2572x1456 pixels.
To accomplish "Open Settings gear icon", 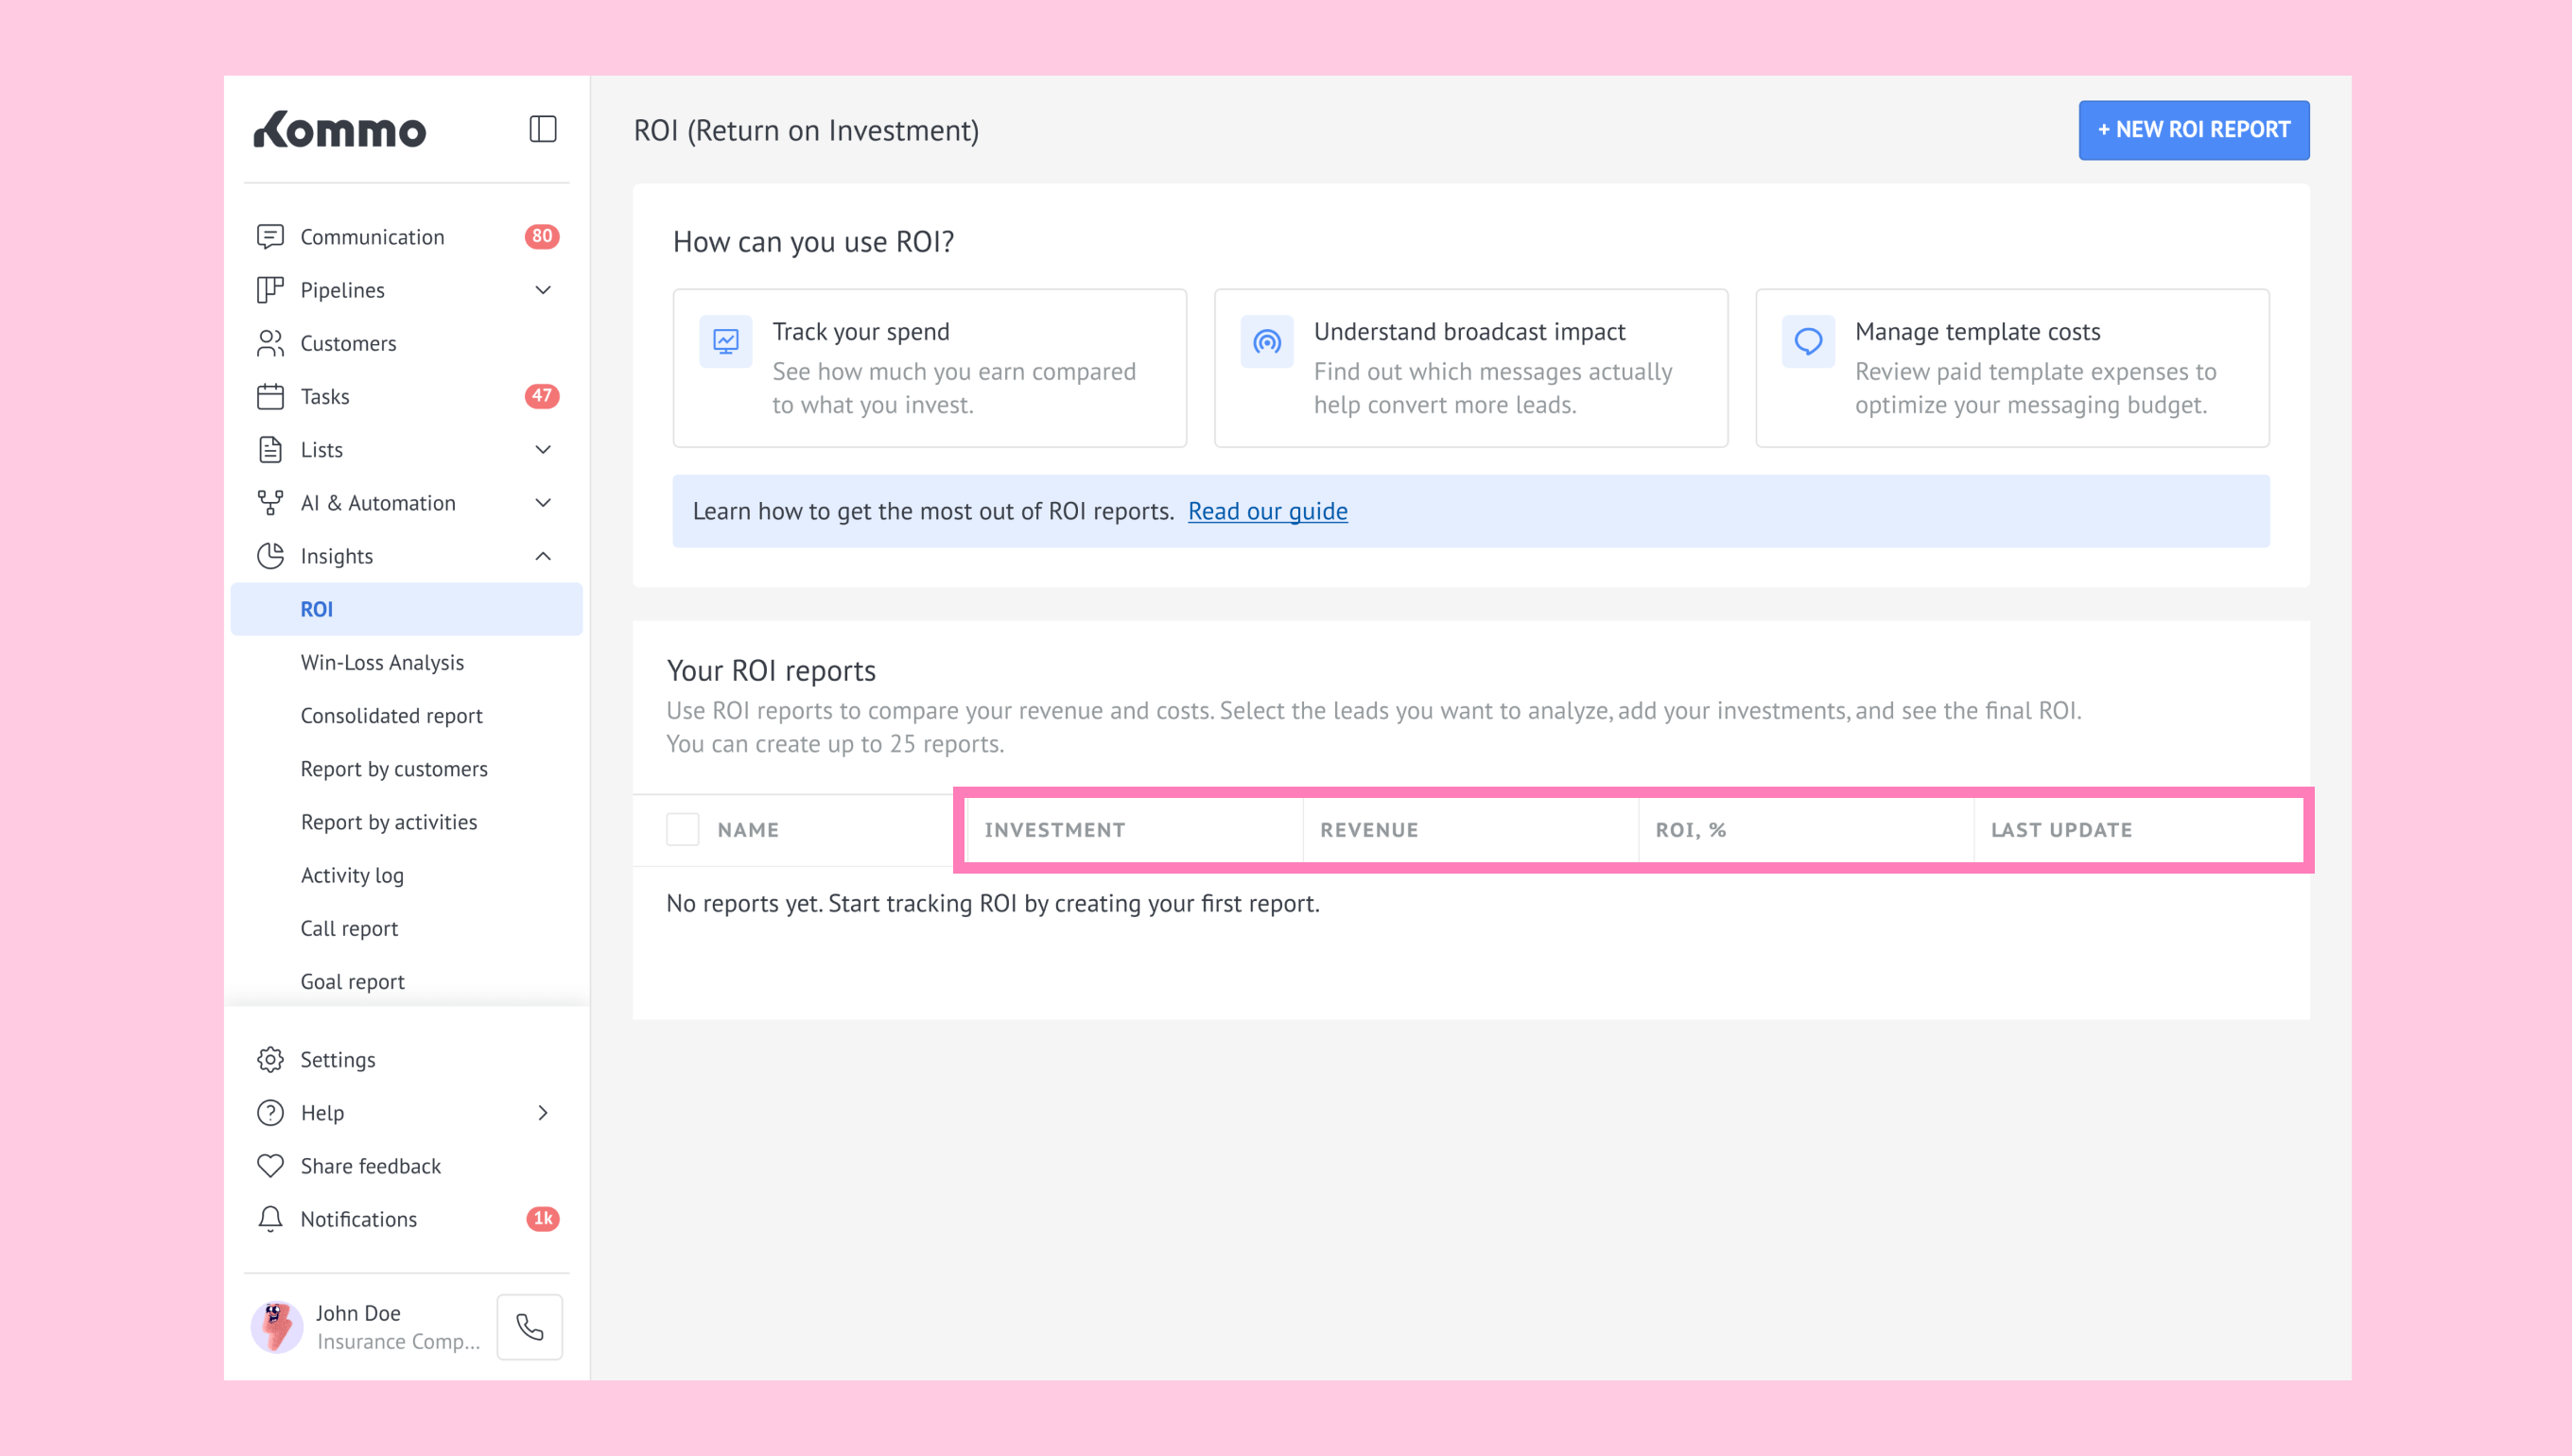I will pyautogui.click(x=270, y=1059).
